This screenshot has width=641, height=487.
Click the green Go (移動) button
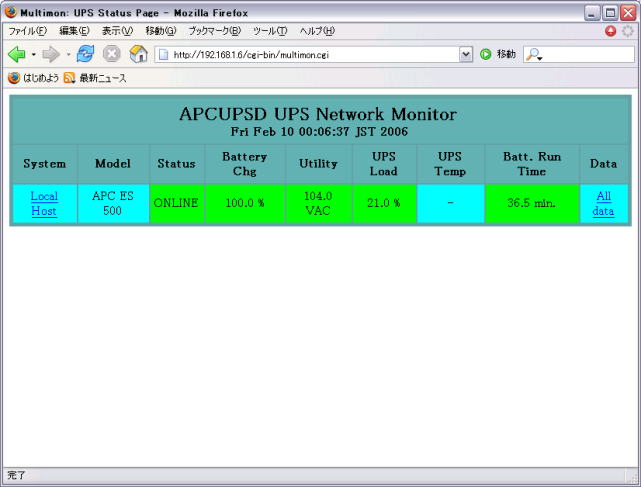pos(498,54)
